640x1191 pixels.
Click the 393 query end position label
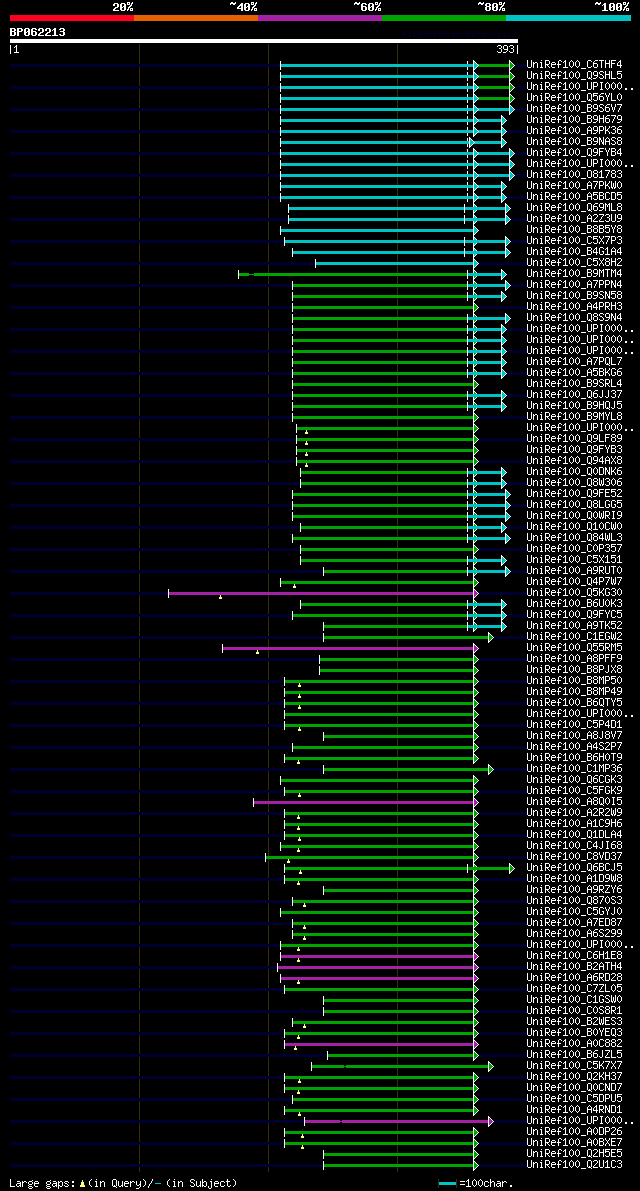[506, 50]
